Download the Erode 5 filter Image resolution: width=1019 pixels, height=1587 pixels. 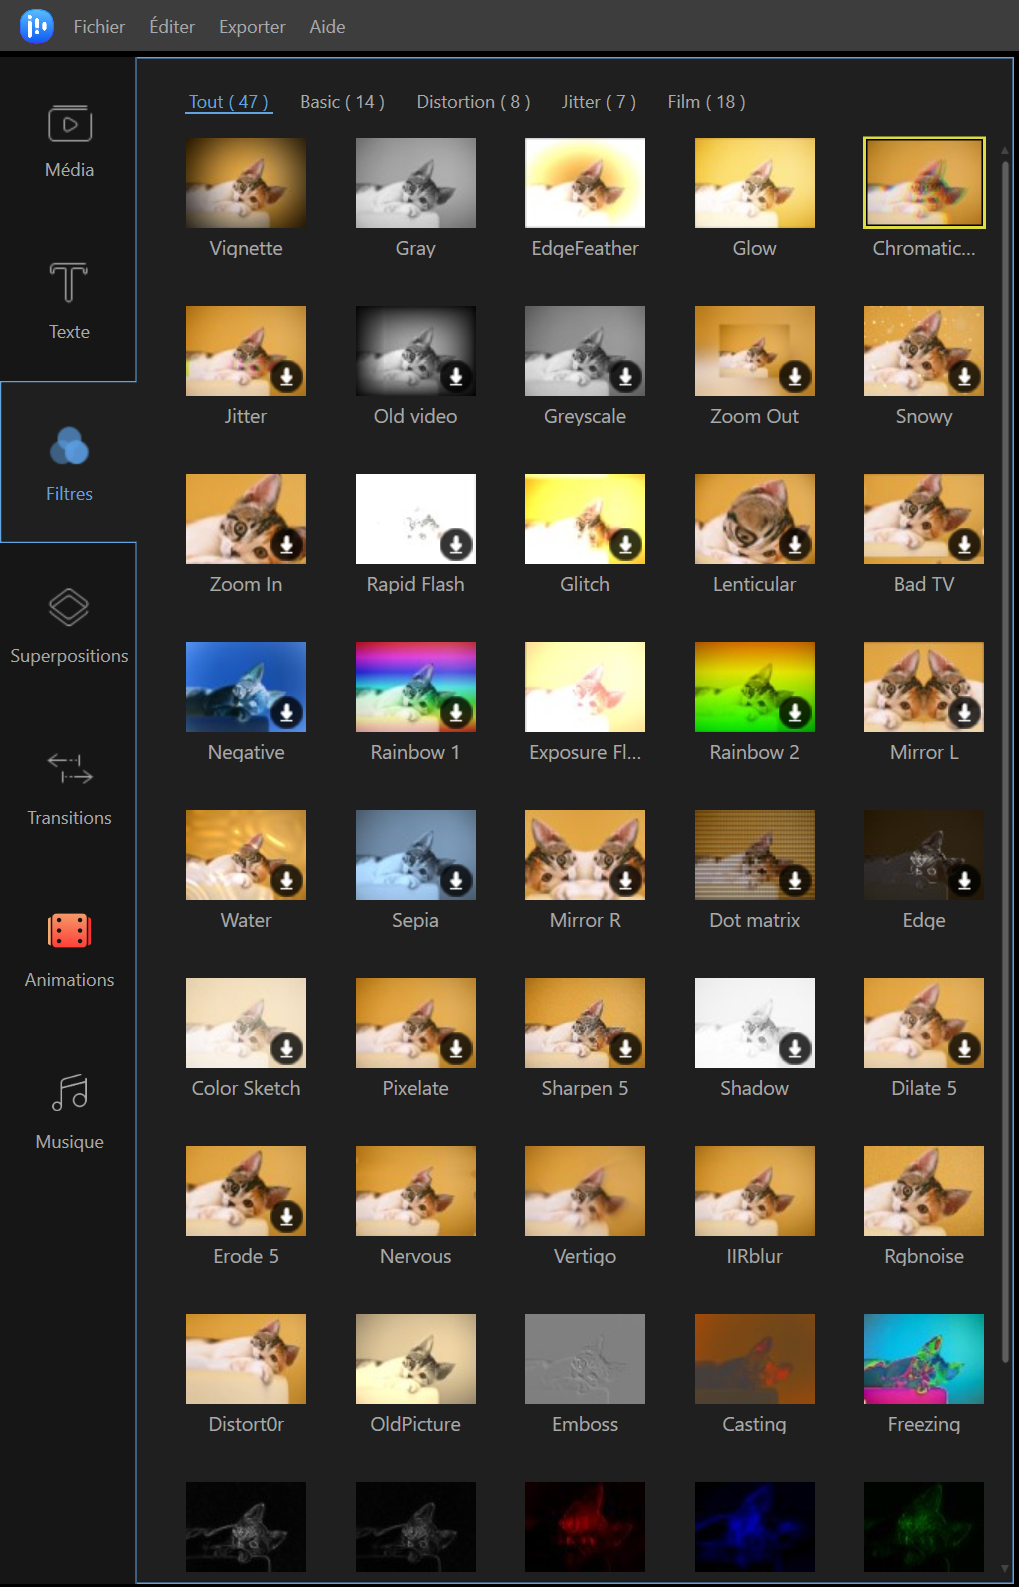click(x=286, y=1217)
